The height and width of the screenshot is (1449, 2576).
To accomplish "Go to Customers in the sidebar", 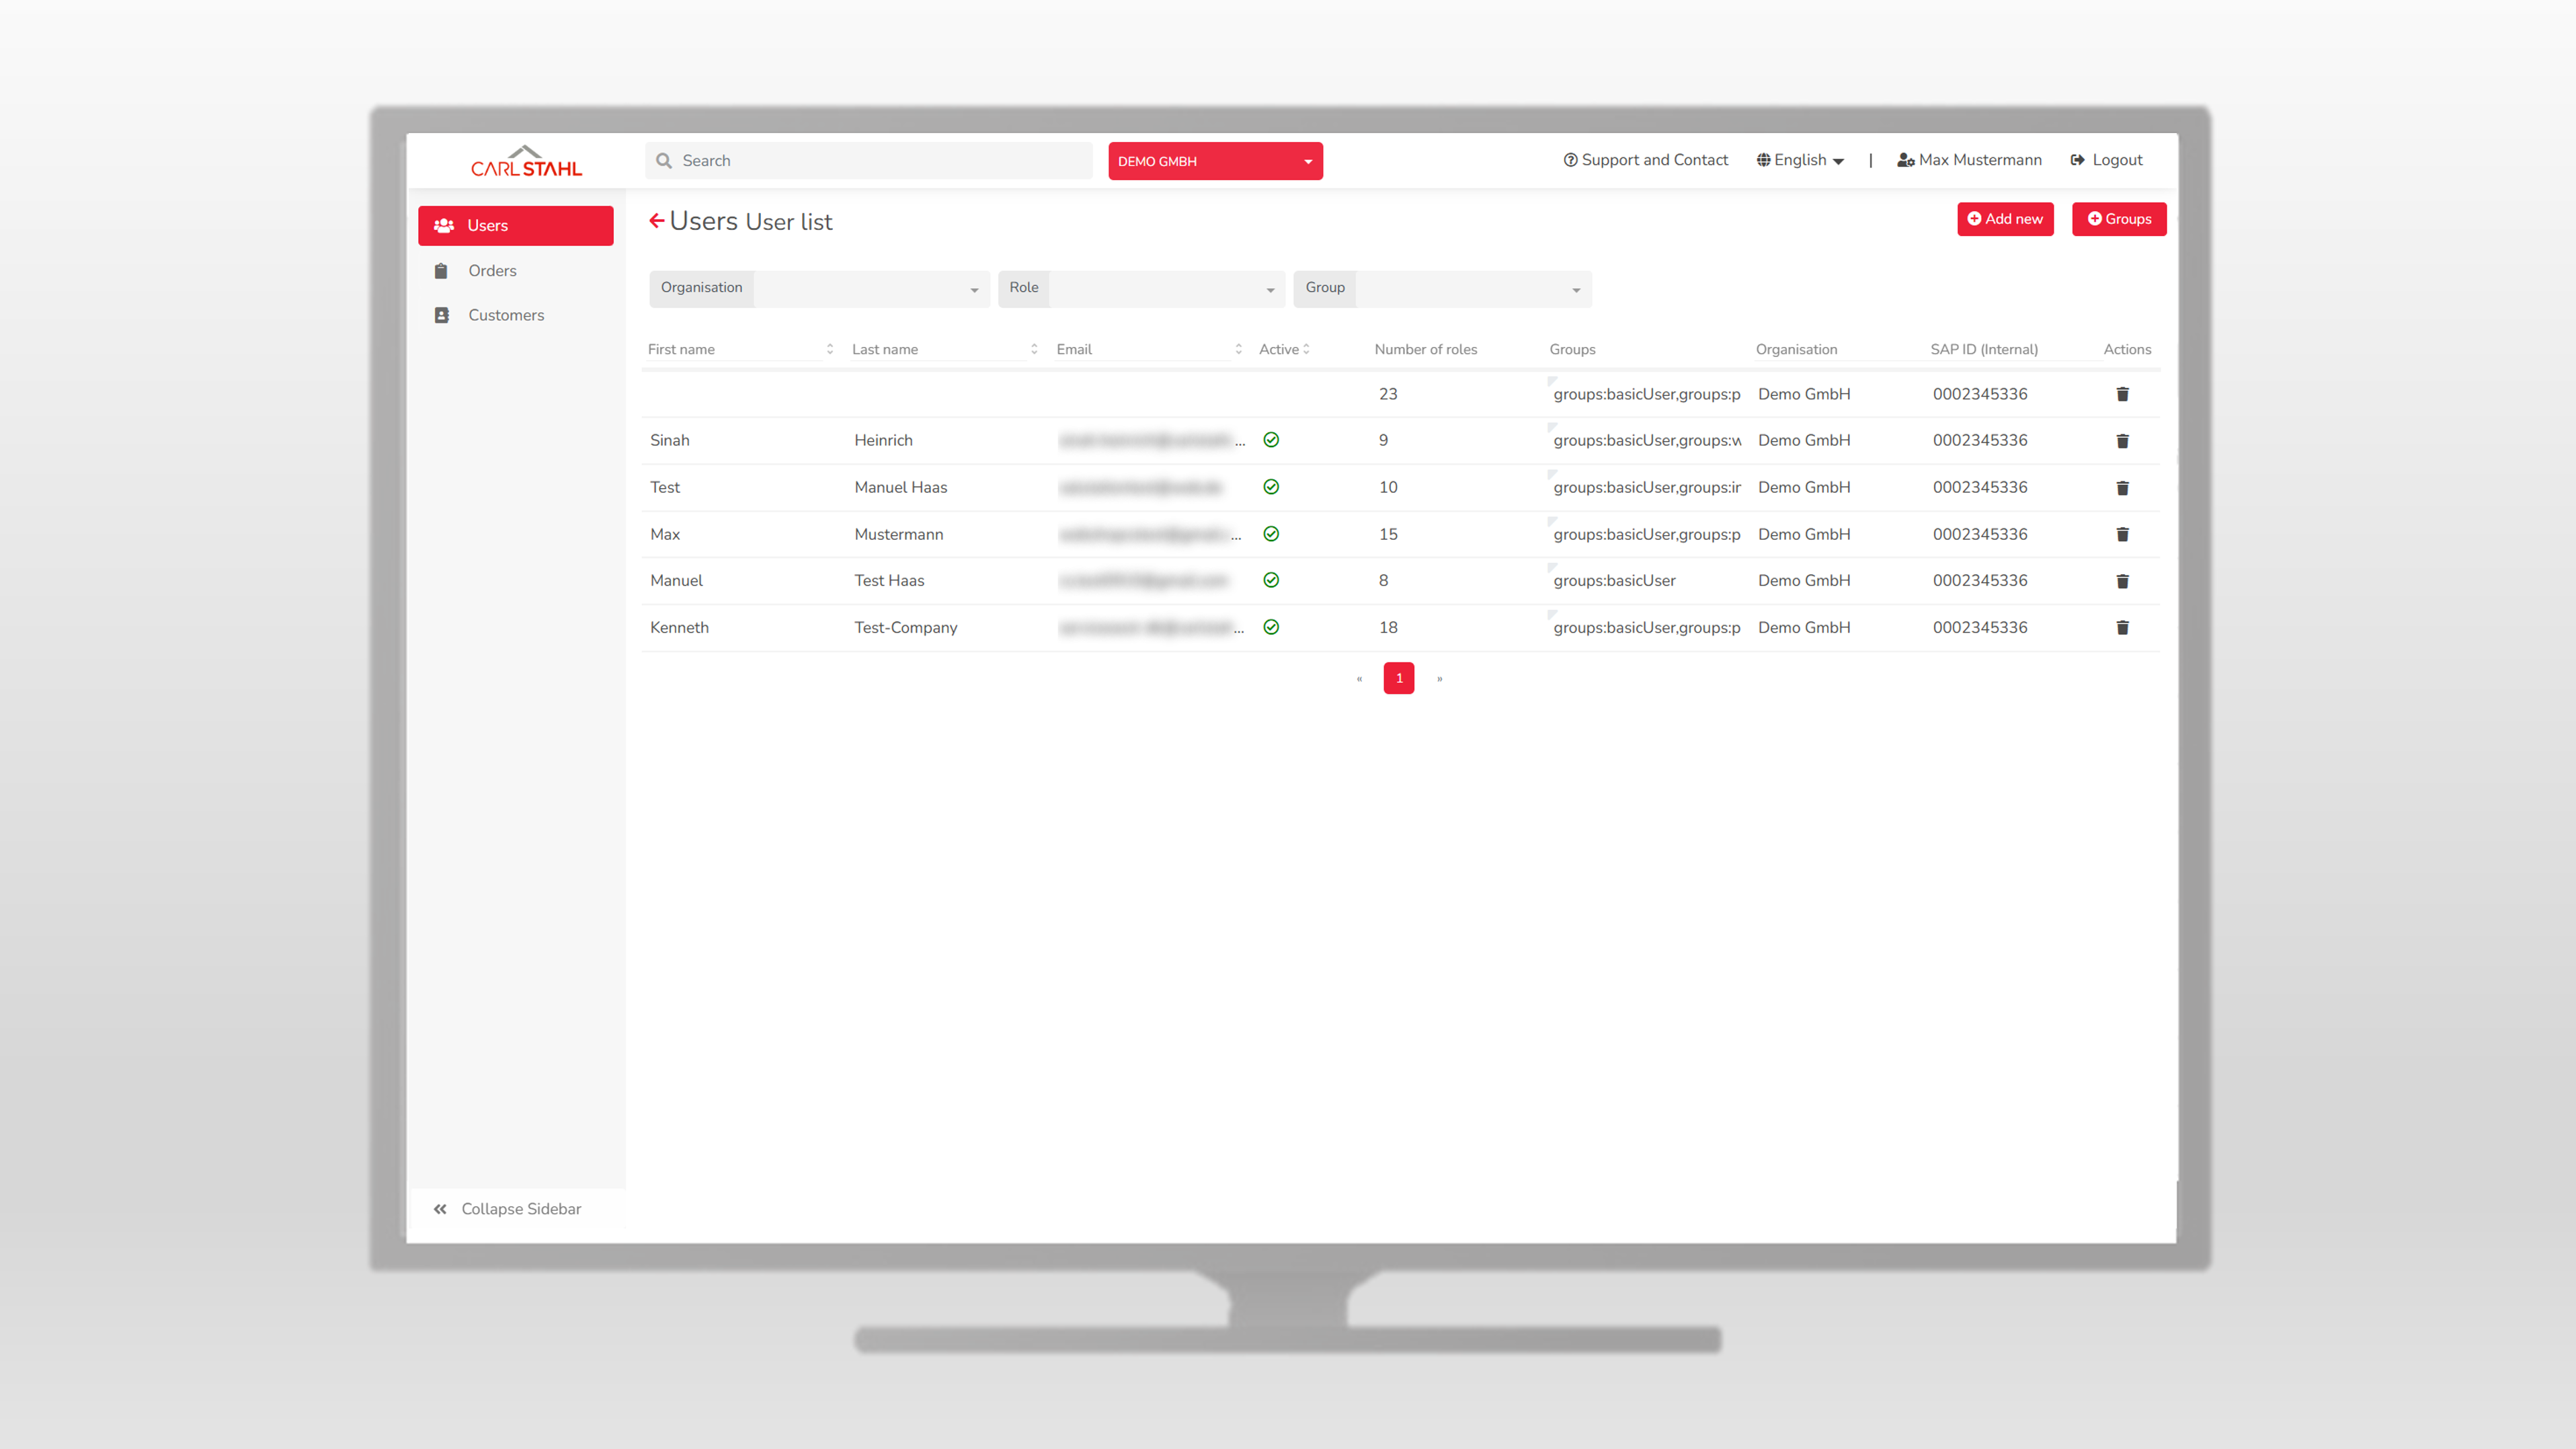I will pyautogui.click(x=505, y=315).
